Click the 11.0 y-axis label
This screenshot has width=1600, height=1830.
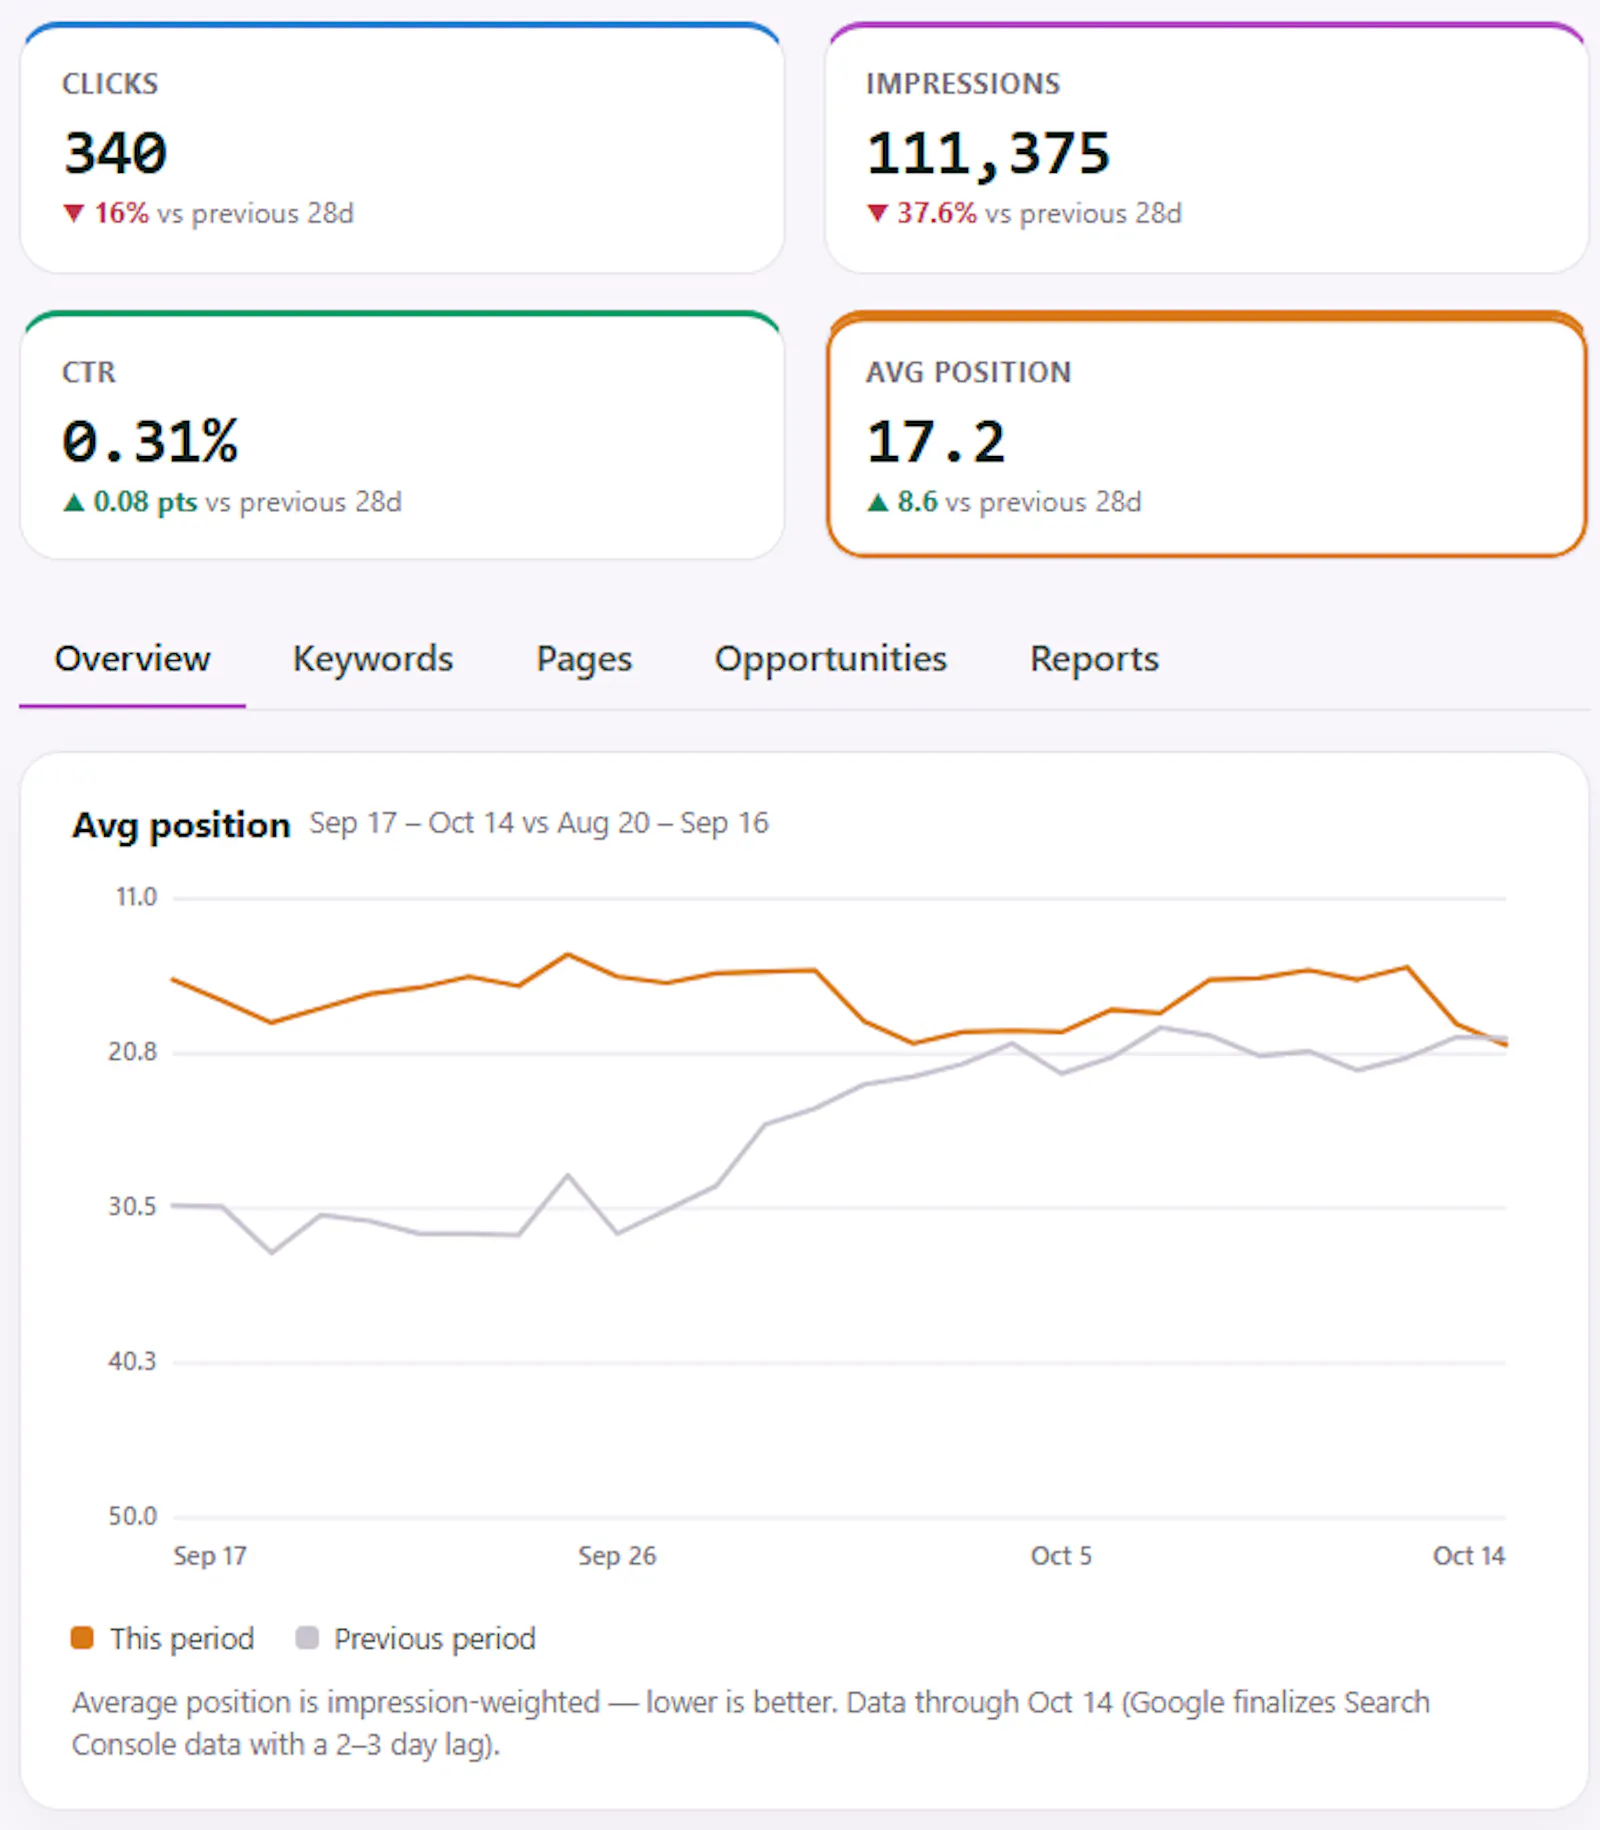pyautogui.click(x=136, y=897)
